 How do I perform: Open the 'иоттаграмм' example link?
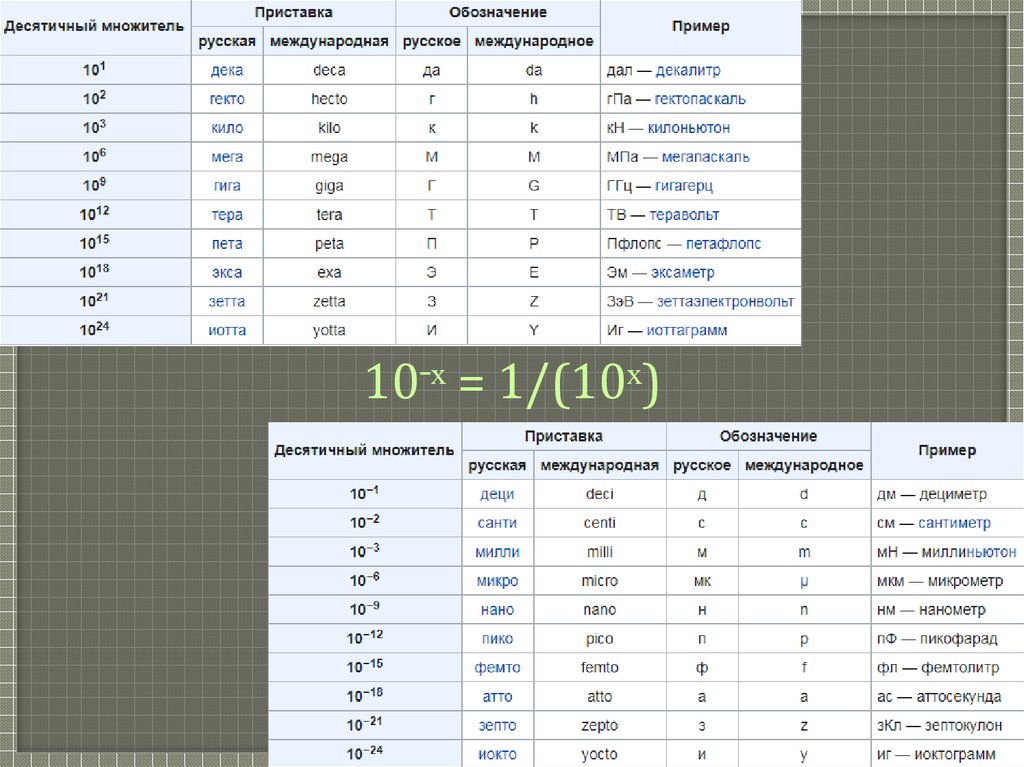pos(687,330)
